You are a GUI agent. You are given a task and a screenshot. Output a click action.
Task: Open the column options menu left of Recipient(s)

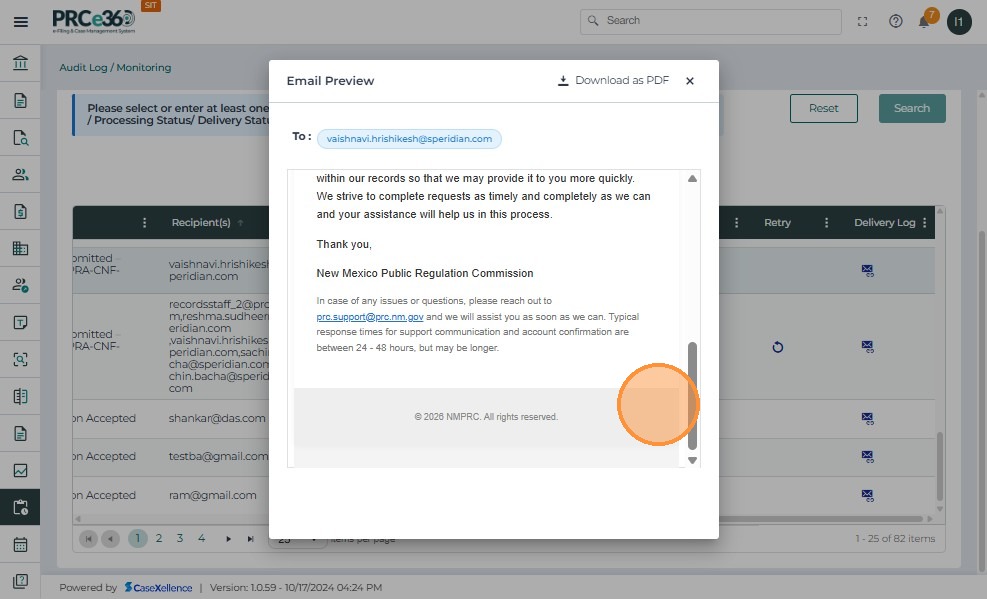pyautogui.click(x=144, y=222)
